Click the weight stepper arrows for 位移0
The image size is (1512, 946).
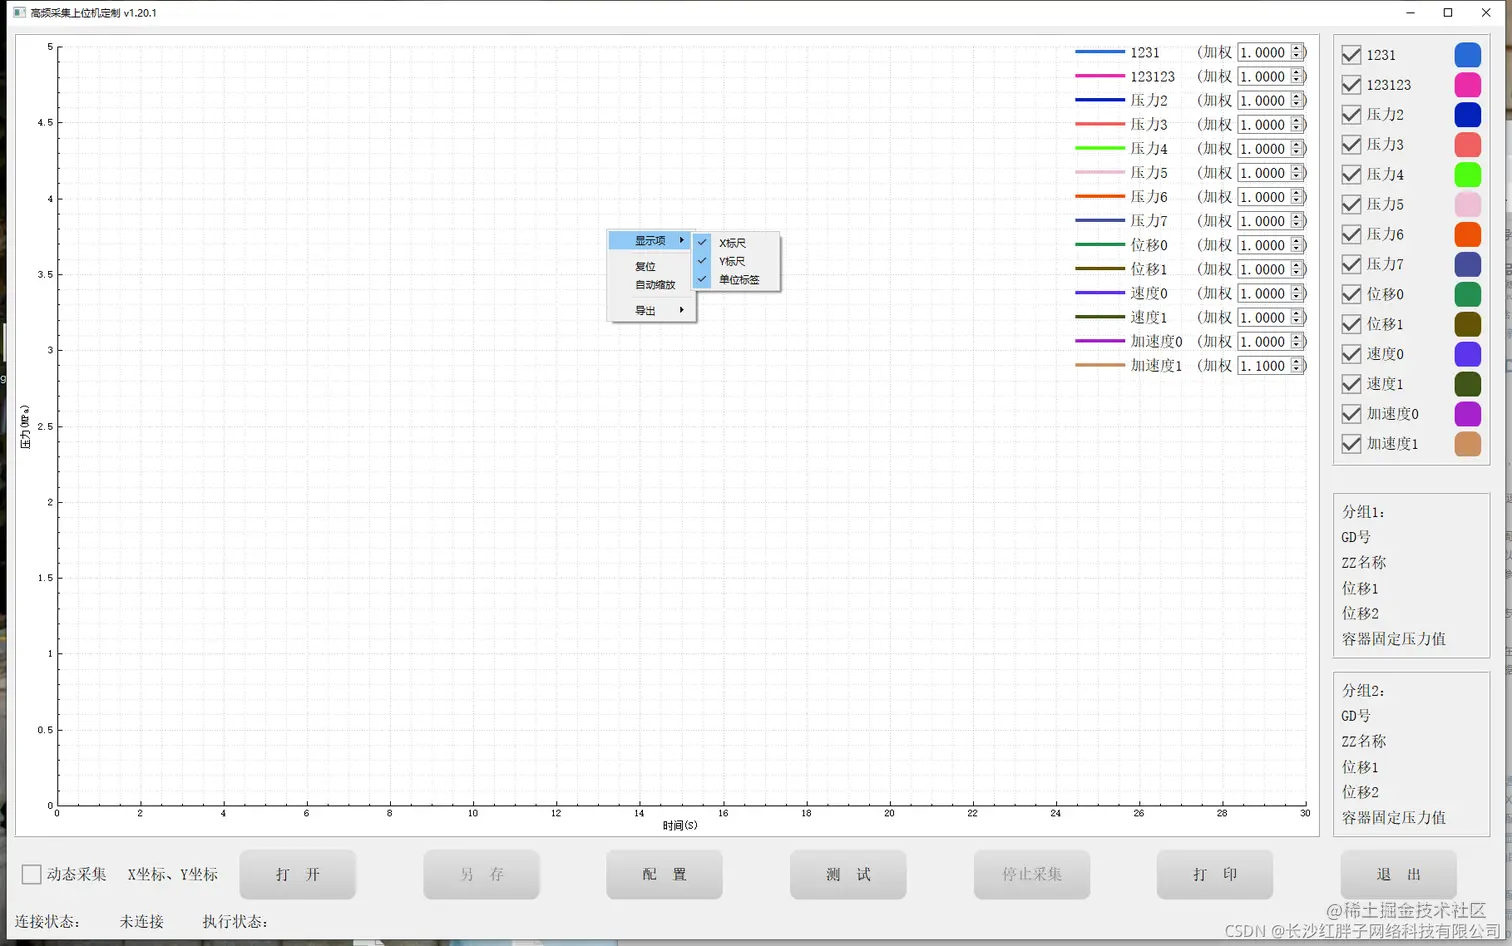pyautogui.click(x=1297, y=245)
